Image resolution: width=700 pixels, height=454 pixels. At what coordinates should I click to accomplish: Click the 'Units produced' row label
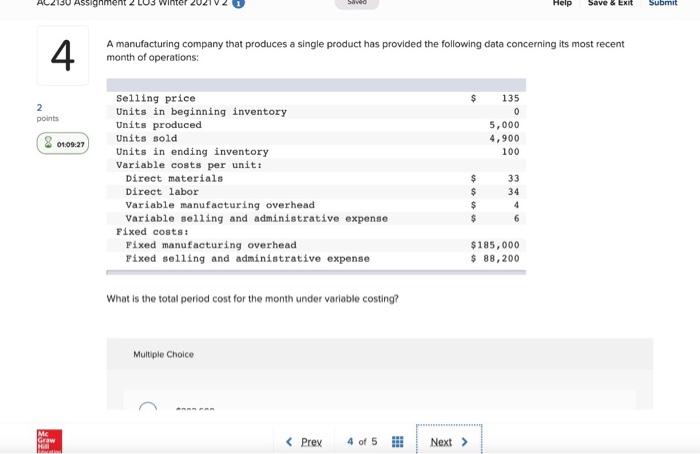point(159,125)
